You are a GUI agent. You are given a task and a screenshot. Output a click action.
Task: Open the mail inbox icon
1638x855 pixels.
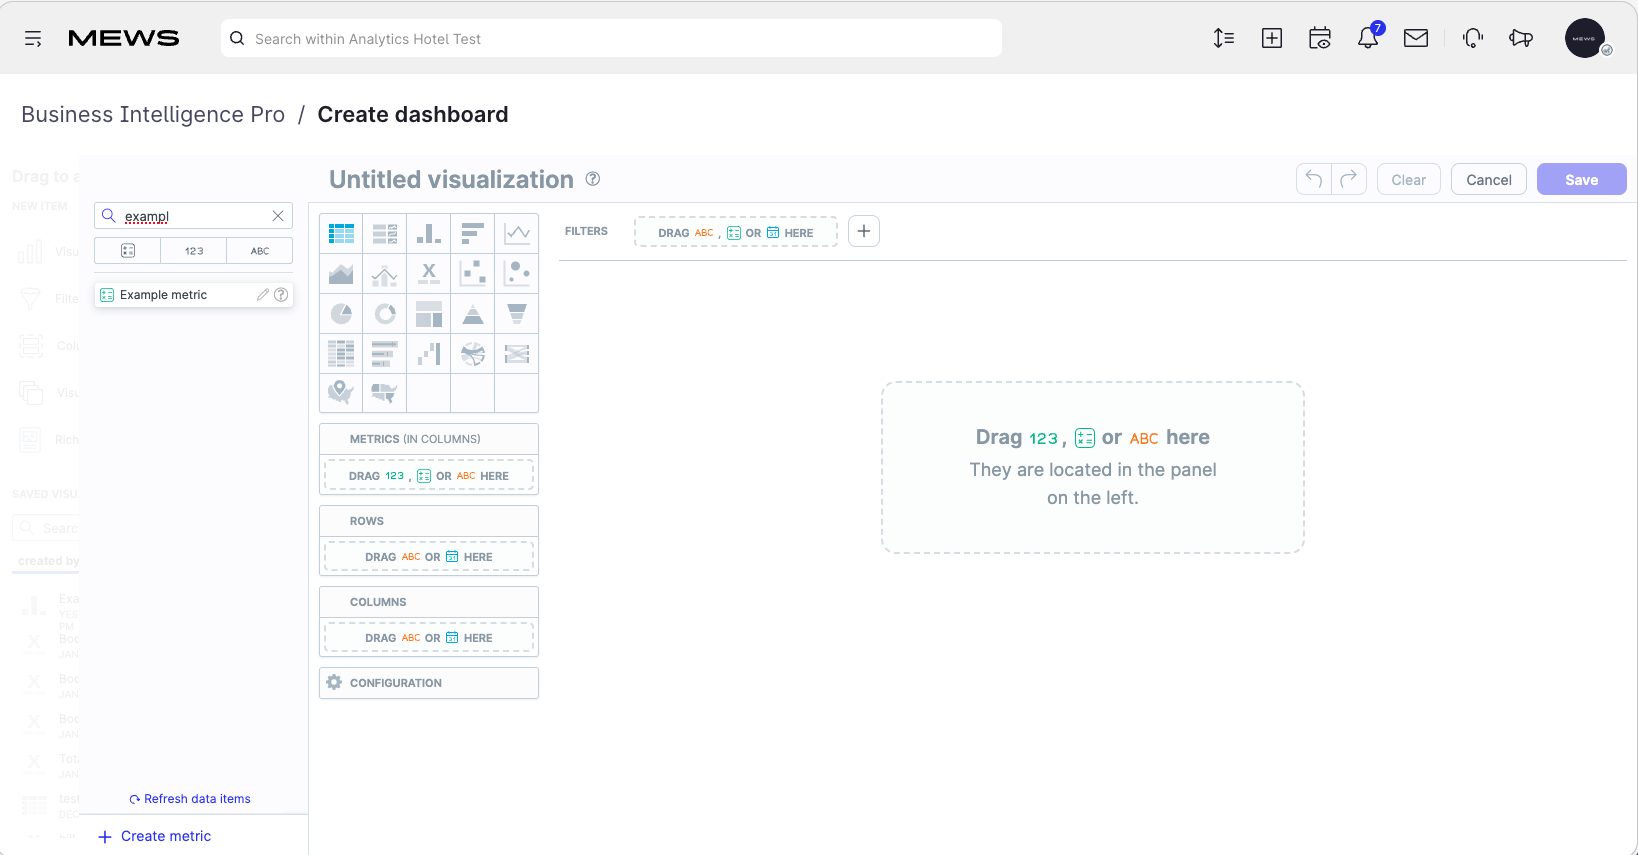coord(1416,38)
